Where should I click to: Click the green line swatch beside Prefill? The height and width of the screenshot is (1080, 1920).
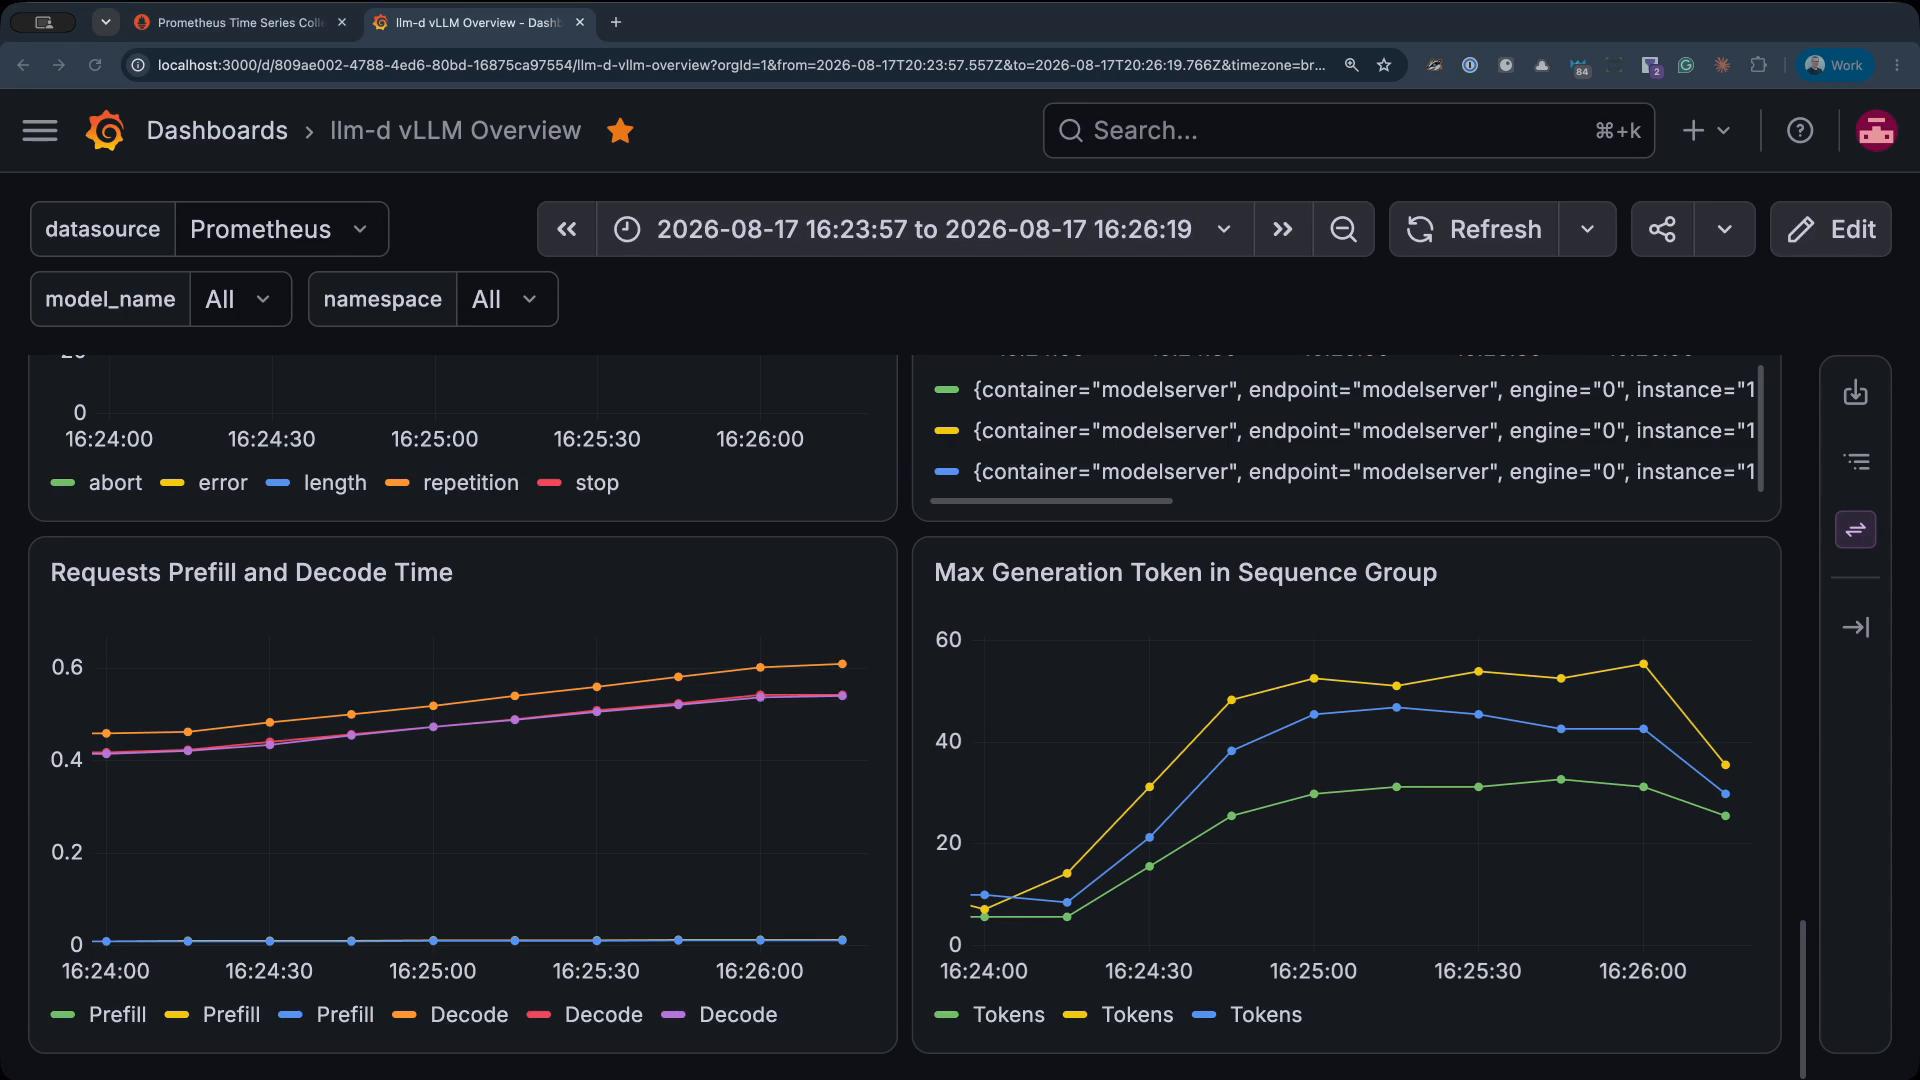tap(63, 1015)
